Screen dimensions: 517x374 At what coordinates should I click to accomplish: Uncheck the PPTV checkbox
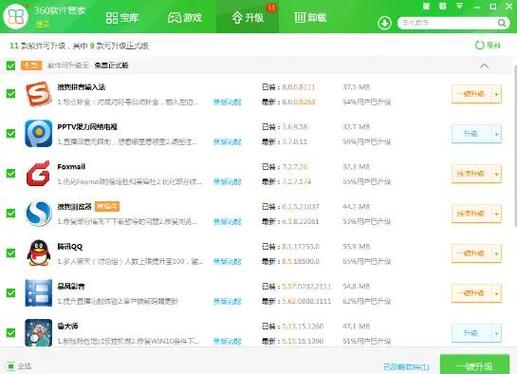(11, 133)
